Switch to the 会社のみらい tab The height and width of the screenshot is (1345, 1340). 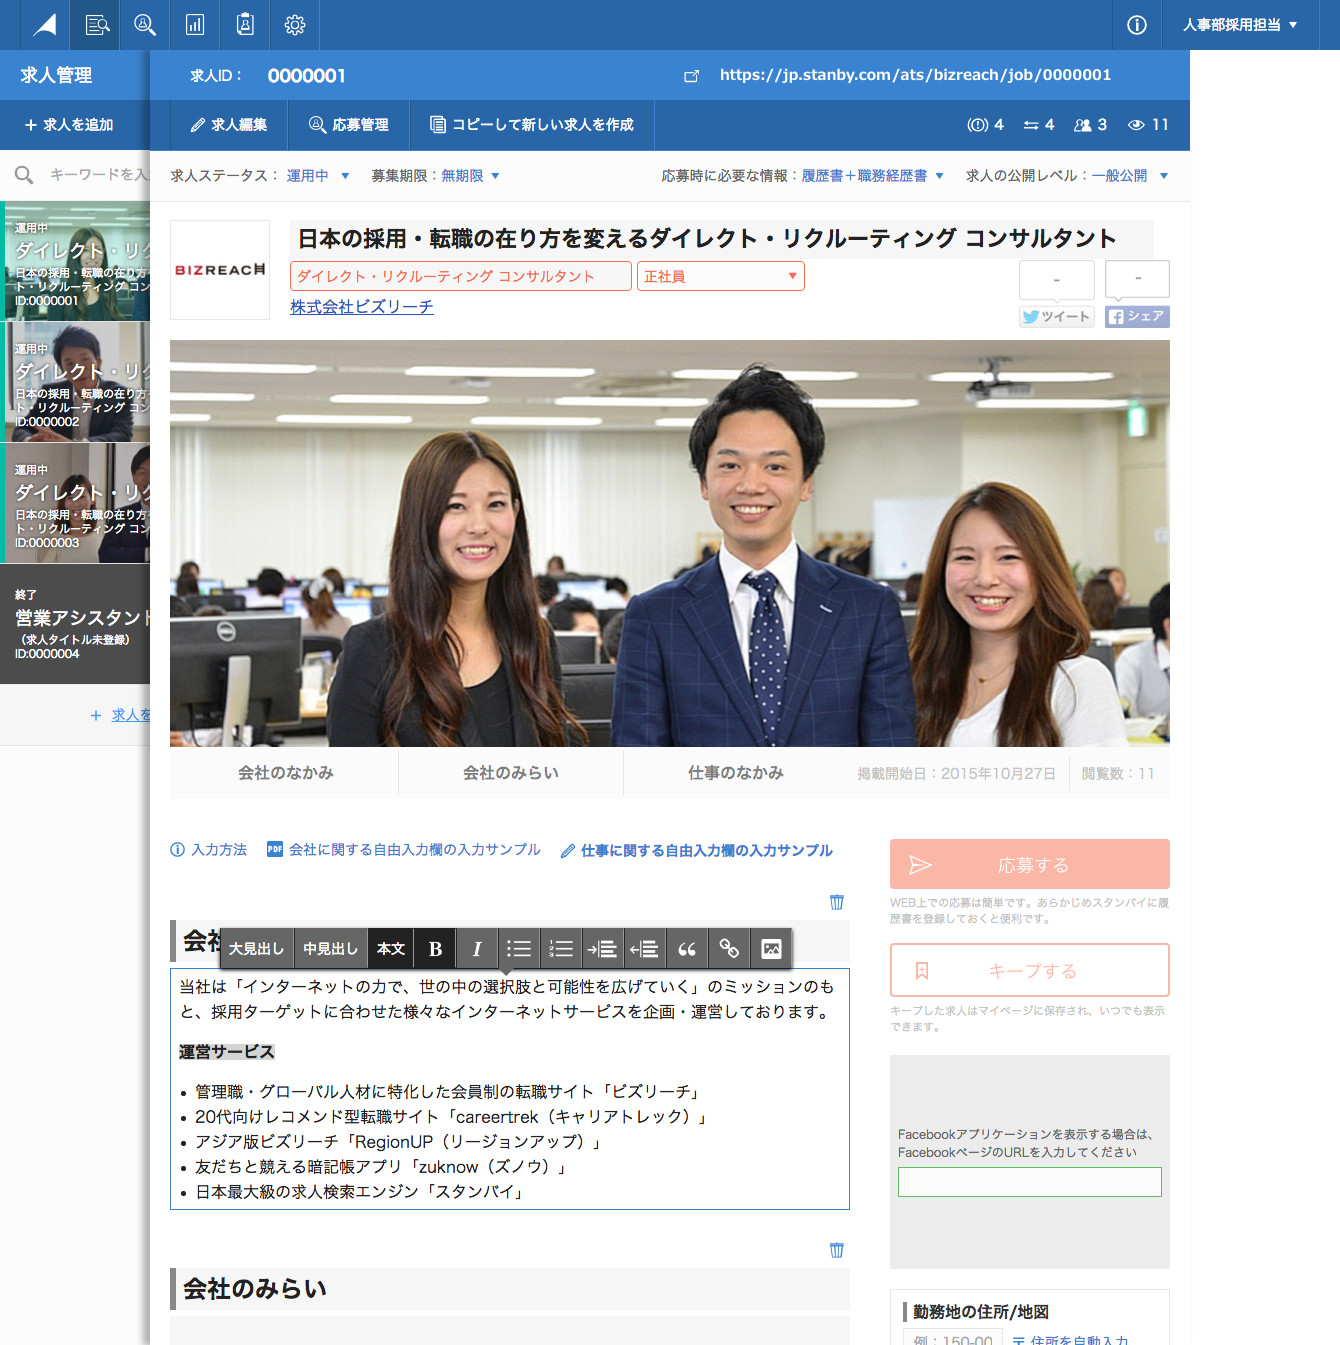[511, 773]
